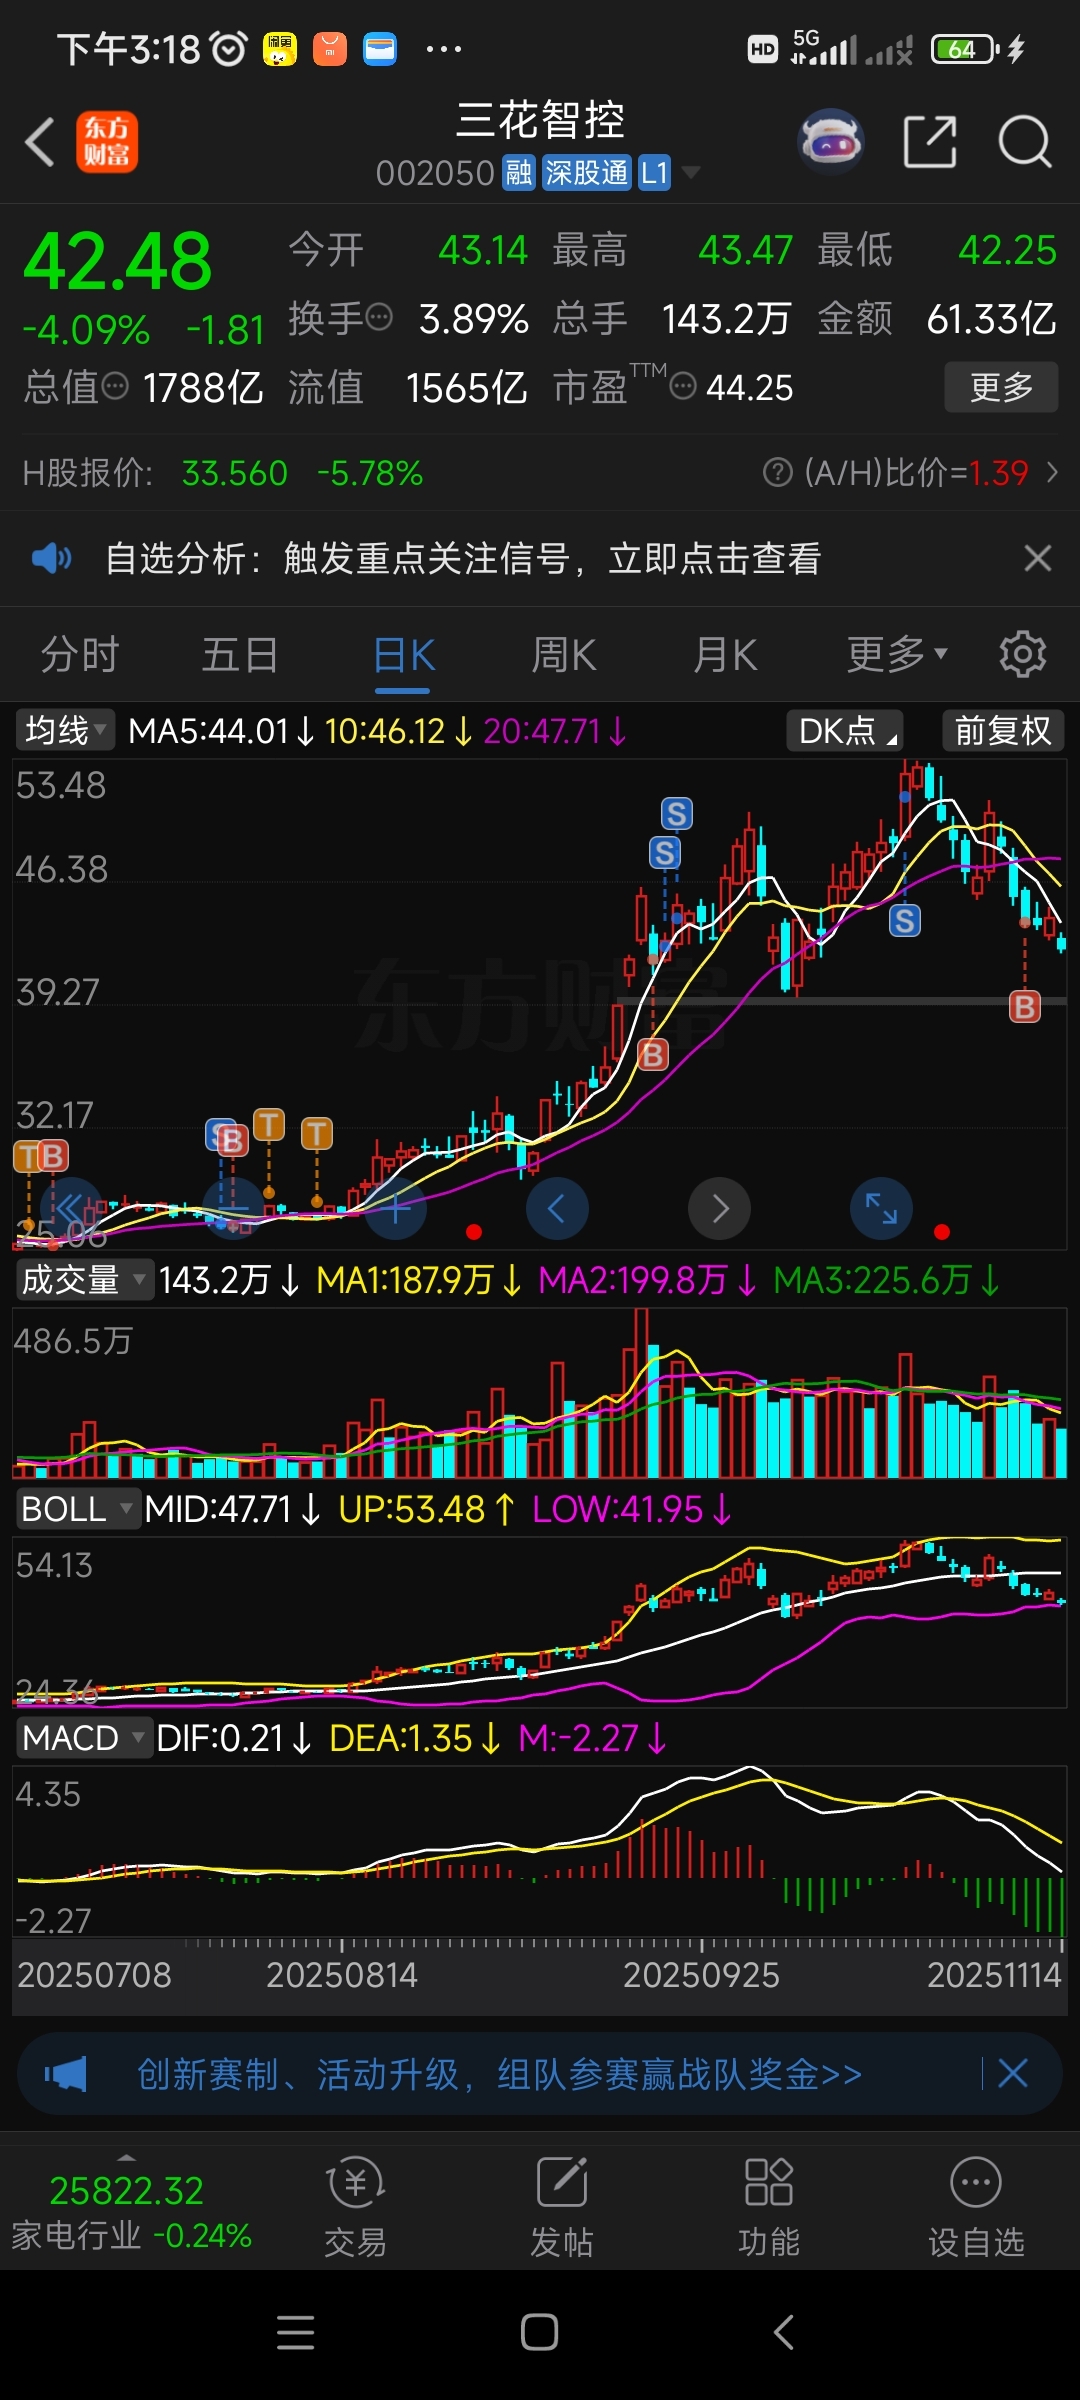Screen dimensions: 1080x2400
Task: Change the 前复权 adjustment setting
Action: (x=1002, y=730)
